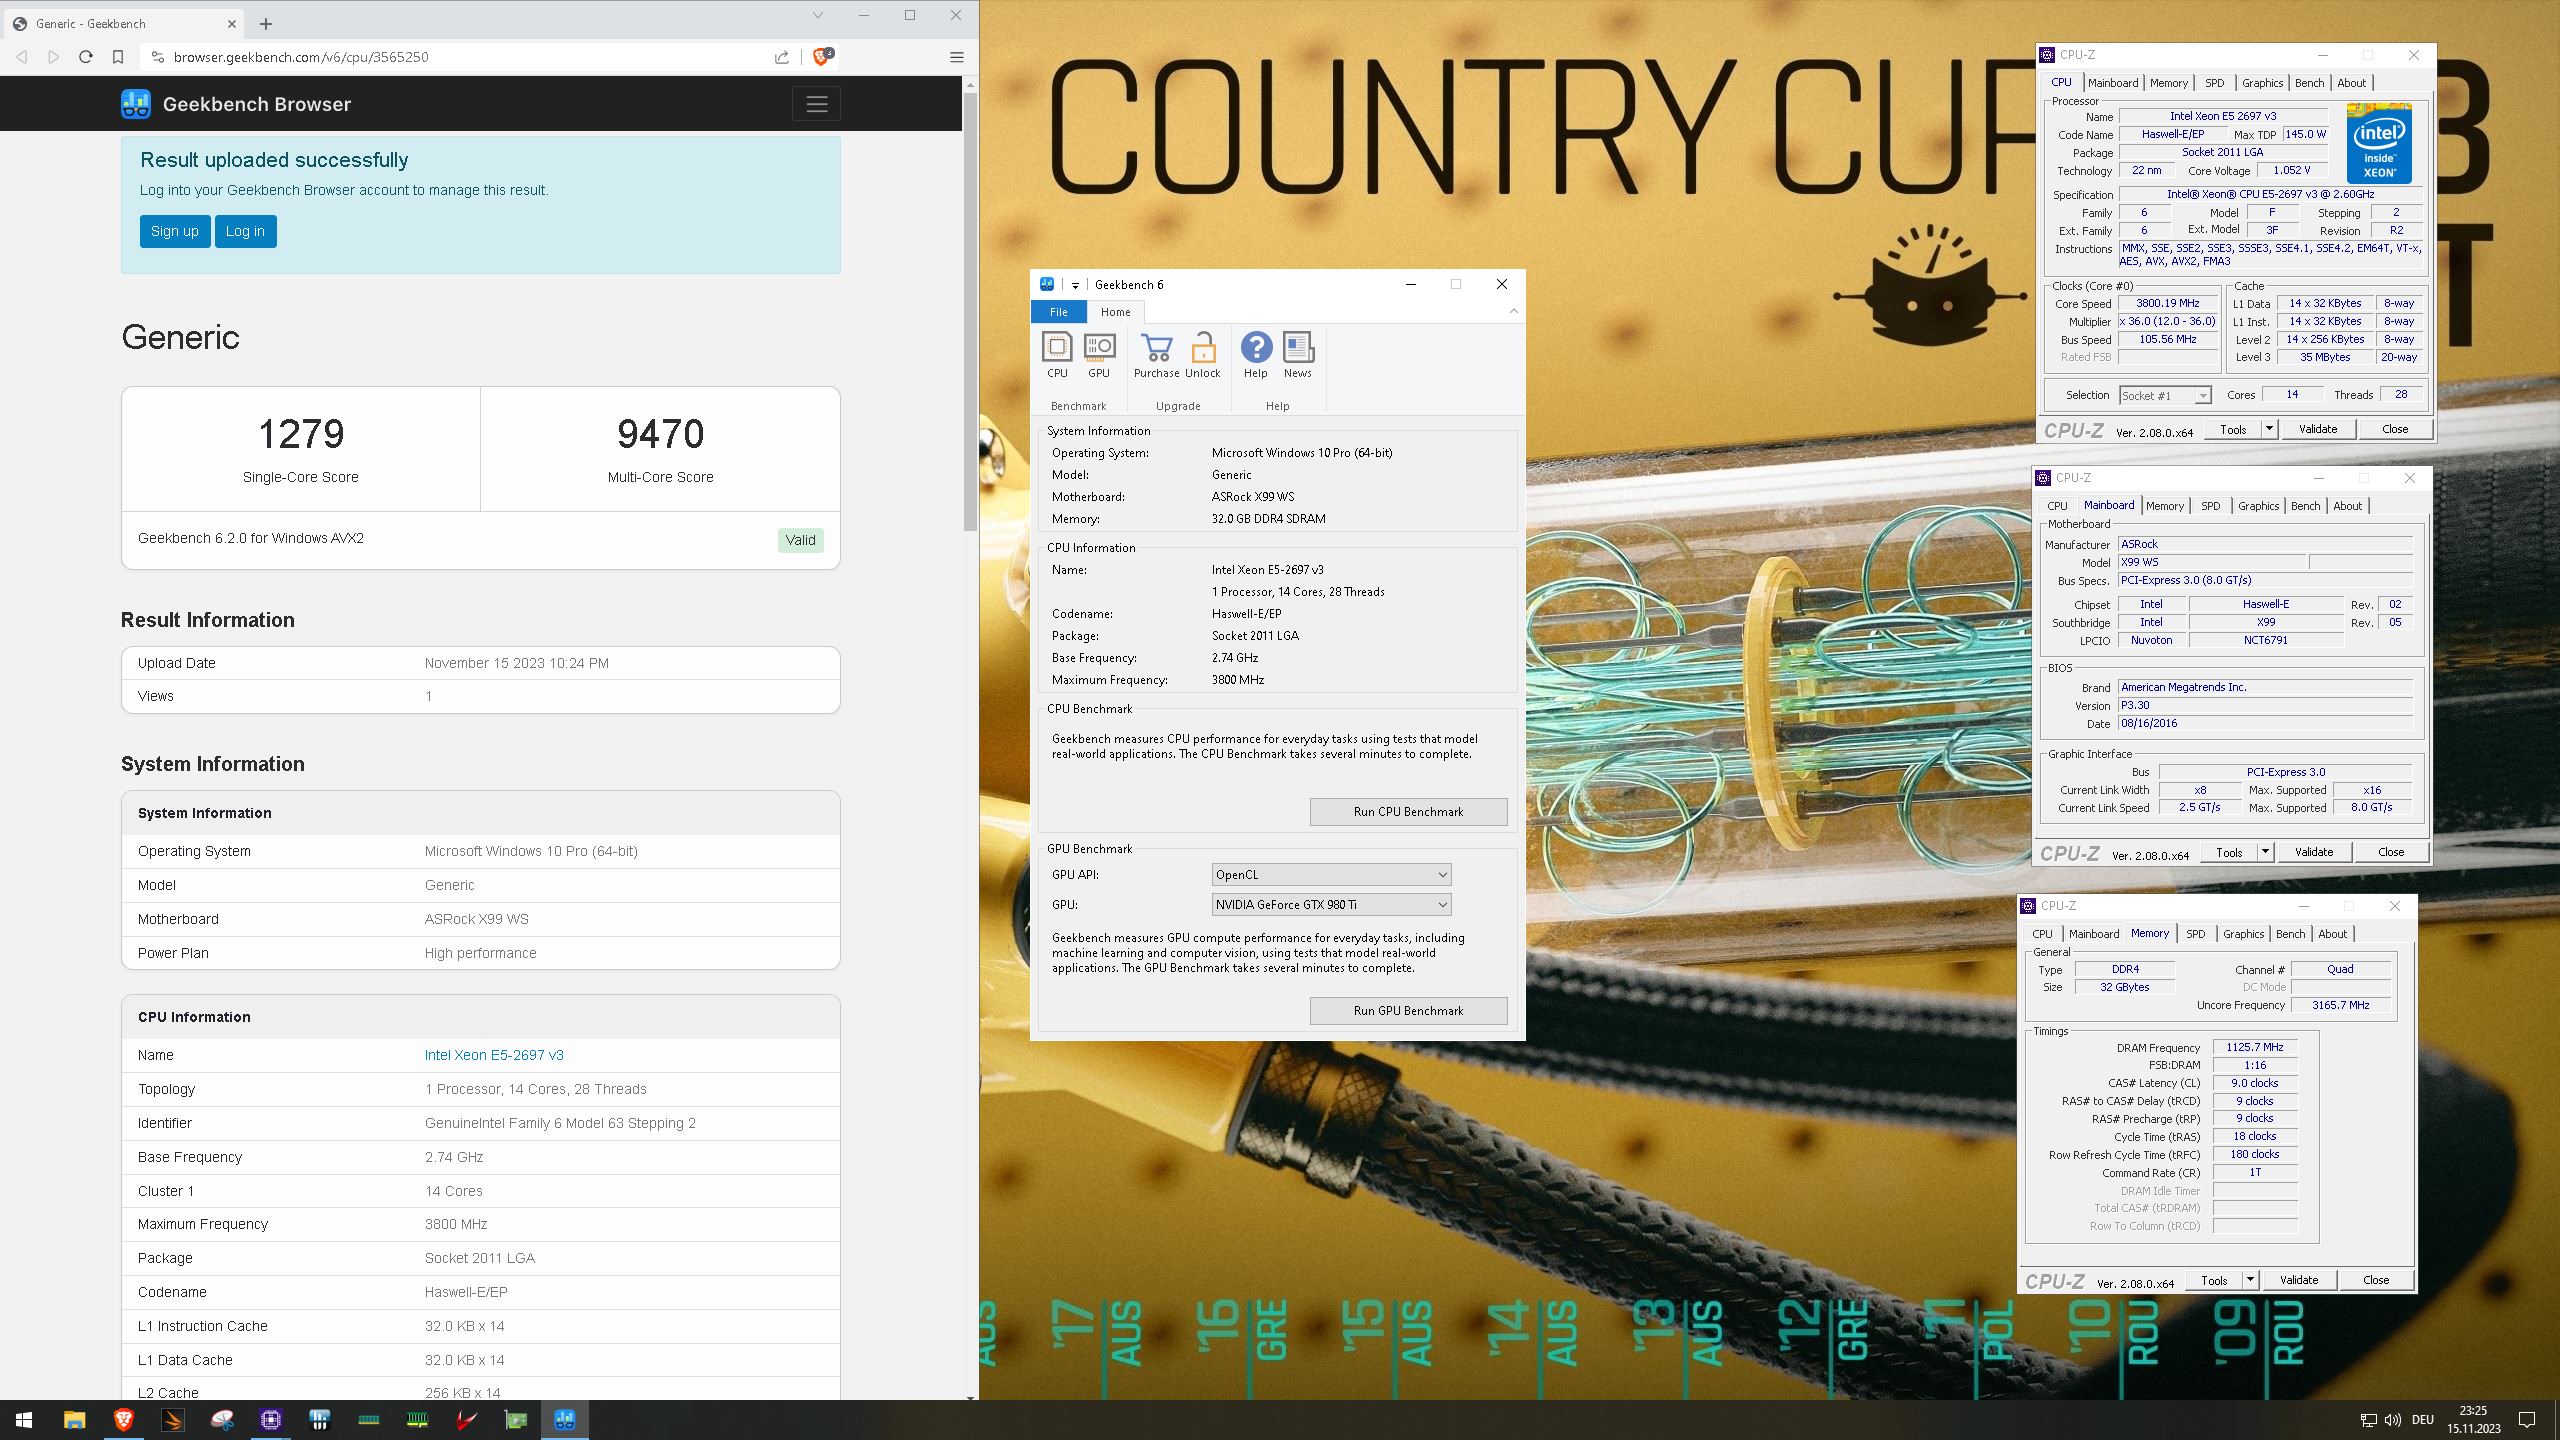This screenshot has width=2560, height=1440.
Task: Open Tools dropdown arrow in CPU-Z CPU window
Action: [2269, 429]
